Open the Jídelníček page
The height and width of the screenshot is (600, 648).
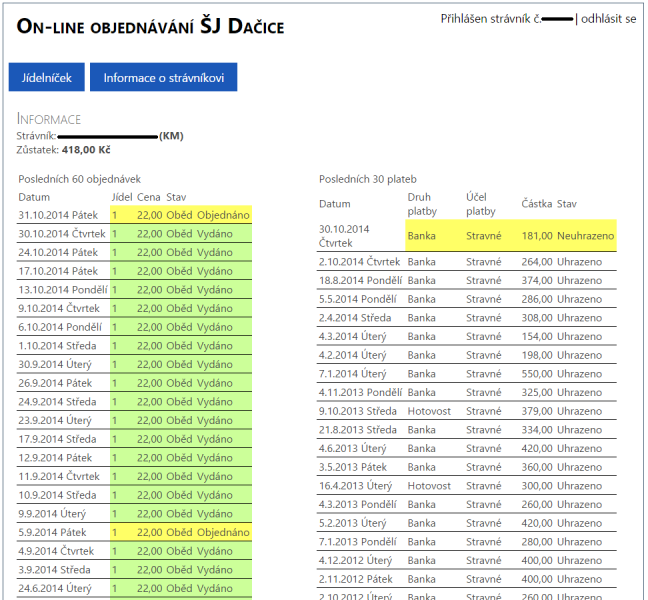click(47, 77)
